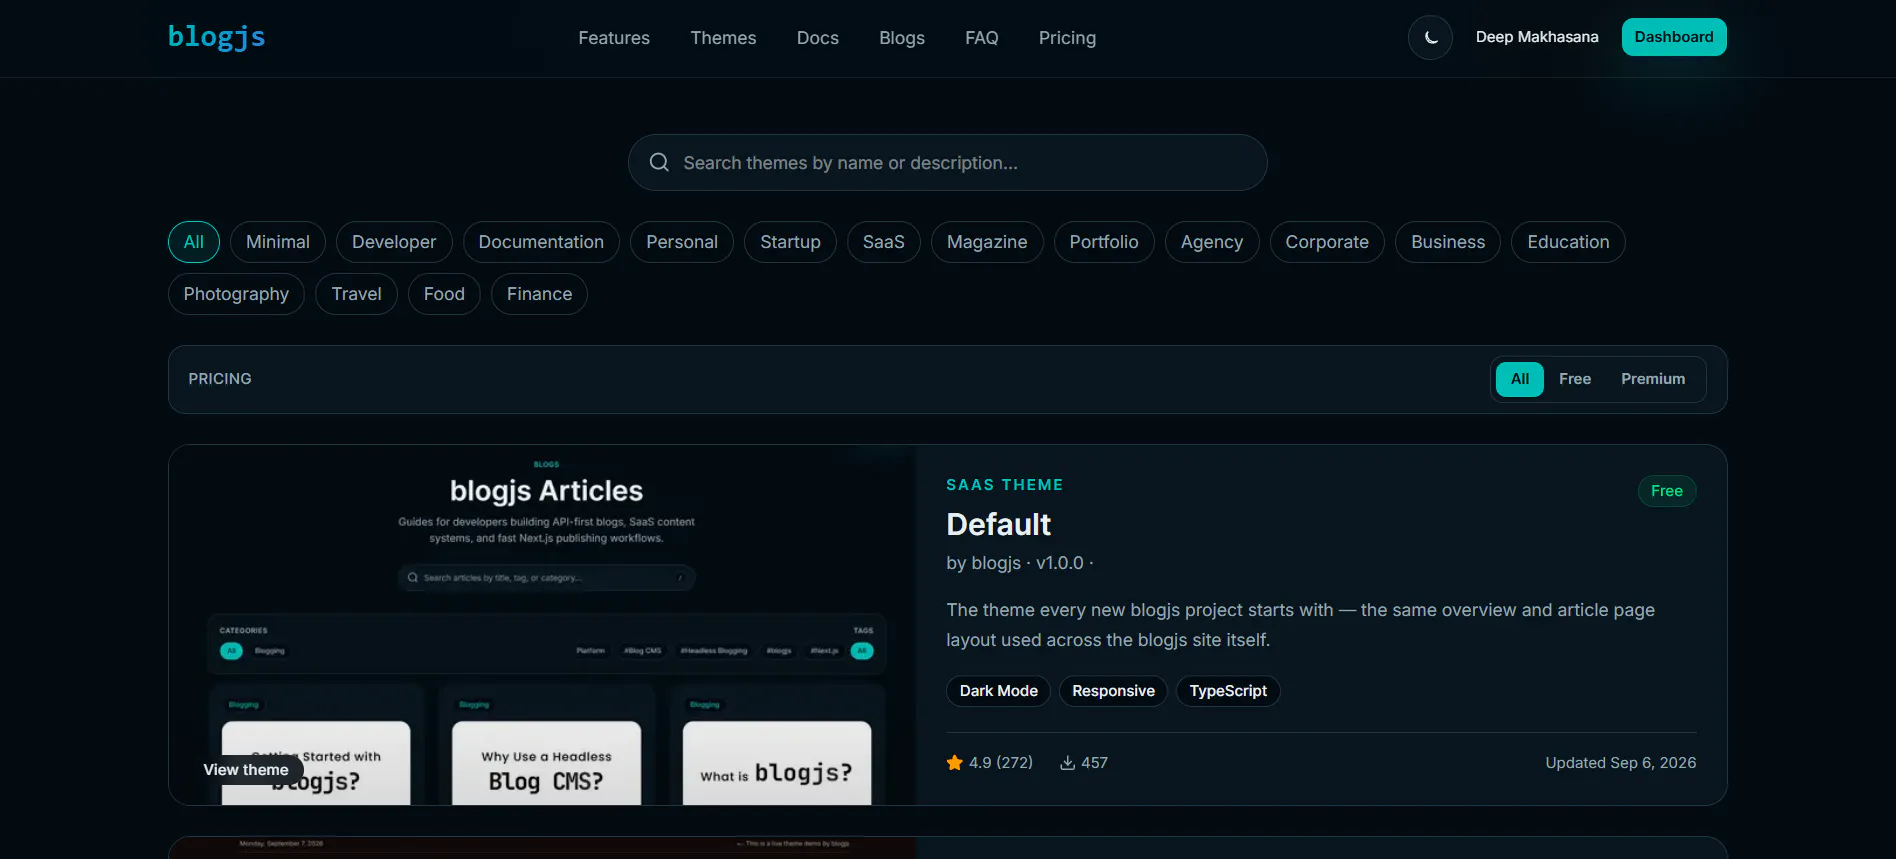Open the Themes nav item

point(723,38)
